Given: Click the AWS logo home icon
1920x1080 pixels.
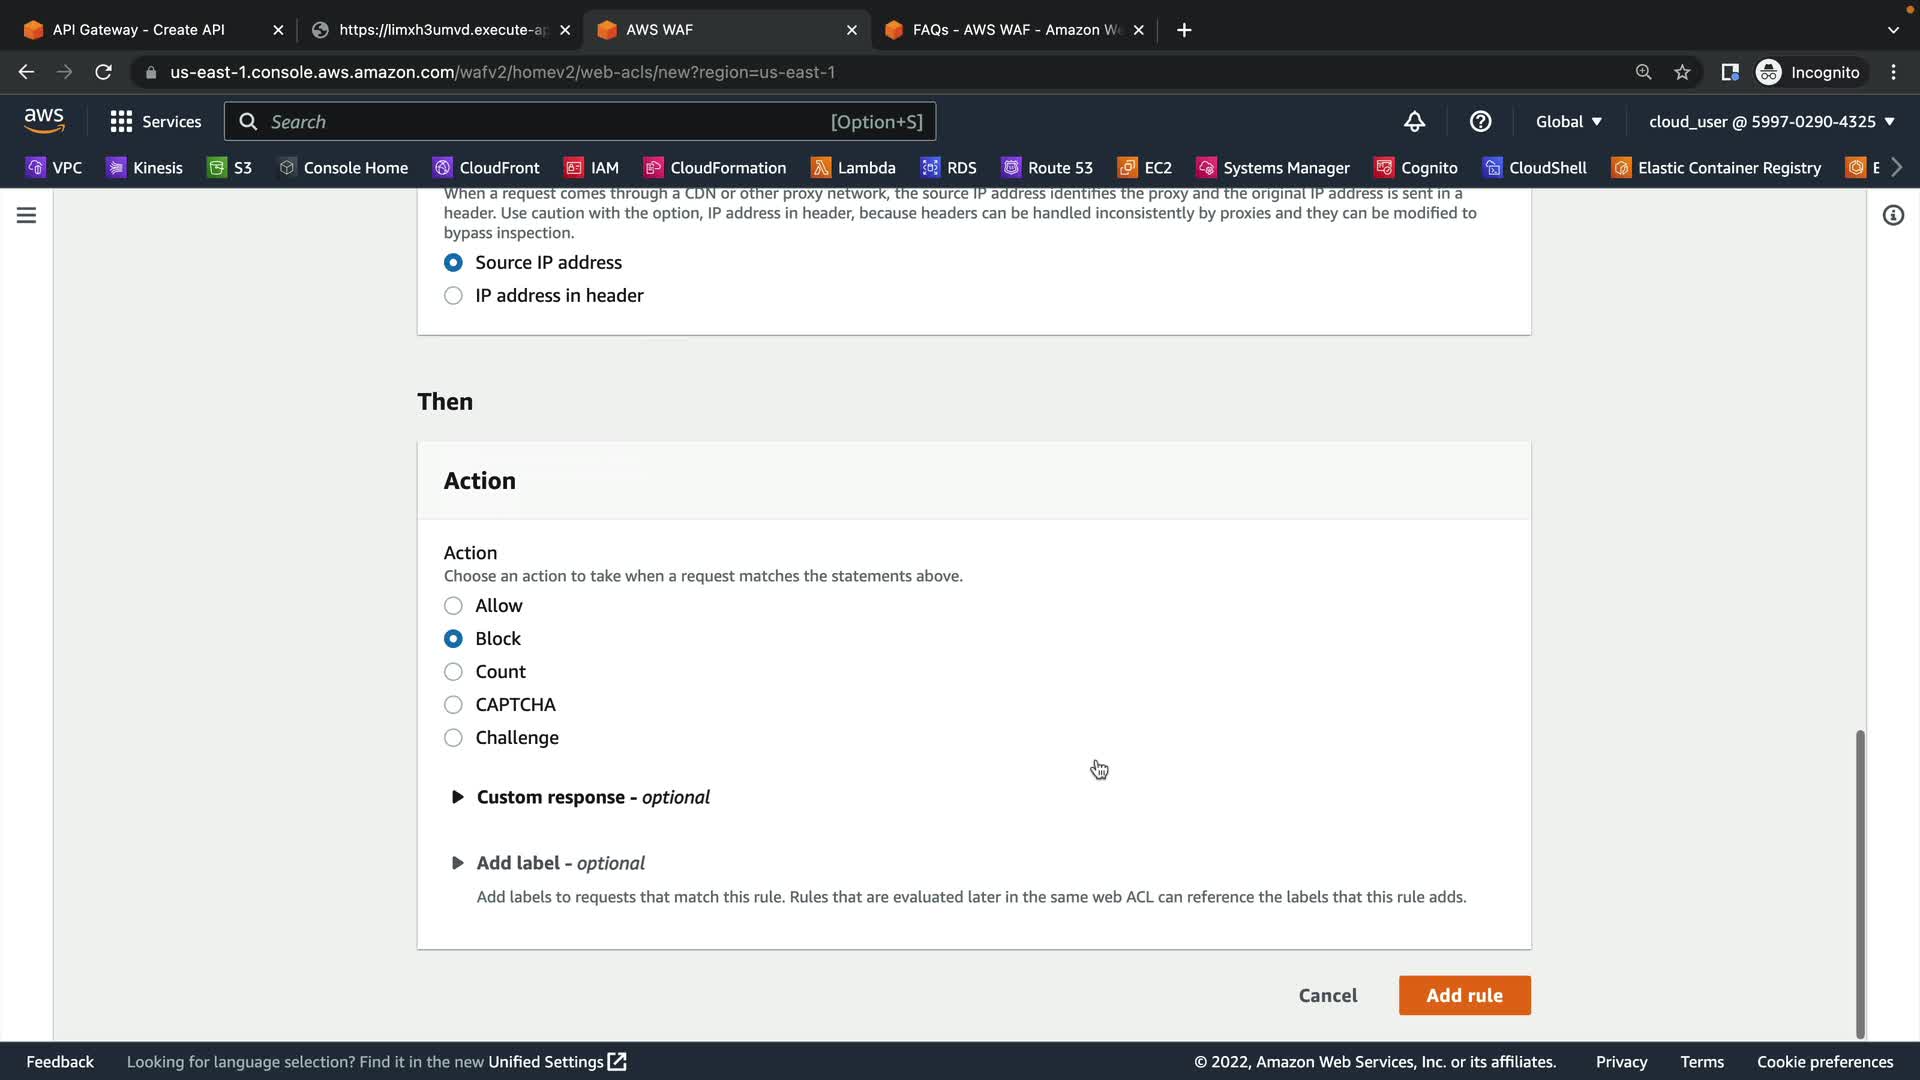Looking at the screenshot, I should (44, 121).
